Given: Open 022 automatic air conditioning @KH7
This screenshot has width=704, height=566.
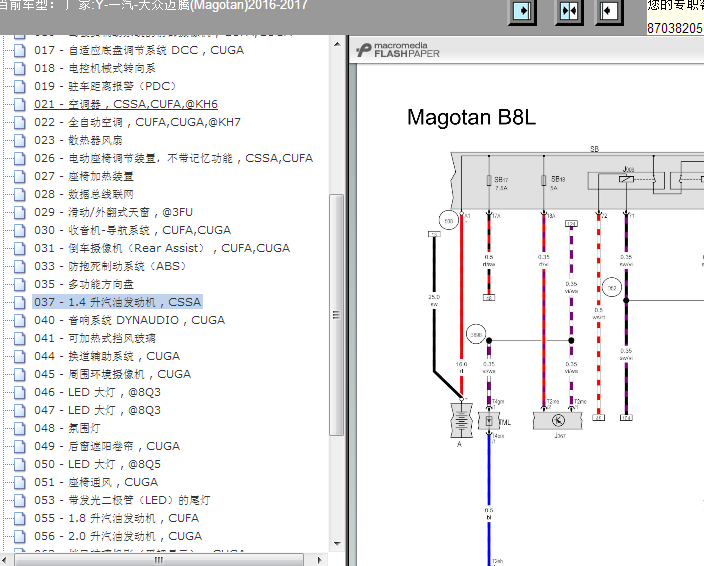Looking at the screenshot, I should click(137, 122).
